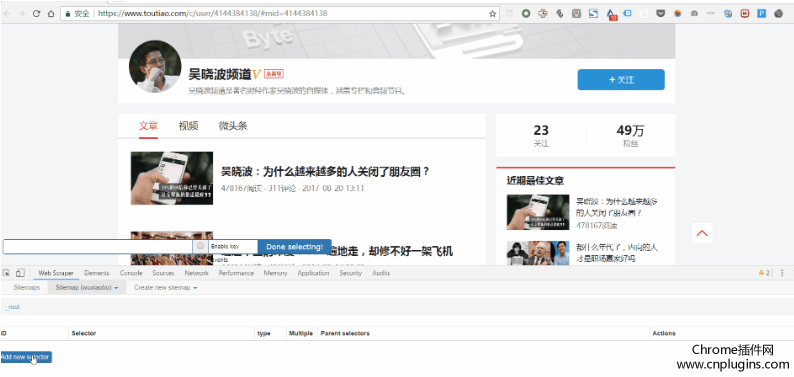Viewport: 794px width, 377px height.
Task: Click the blue A extension with red badge
Action: 611,14
